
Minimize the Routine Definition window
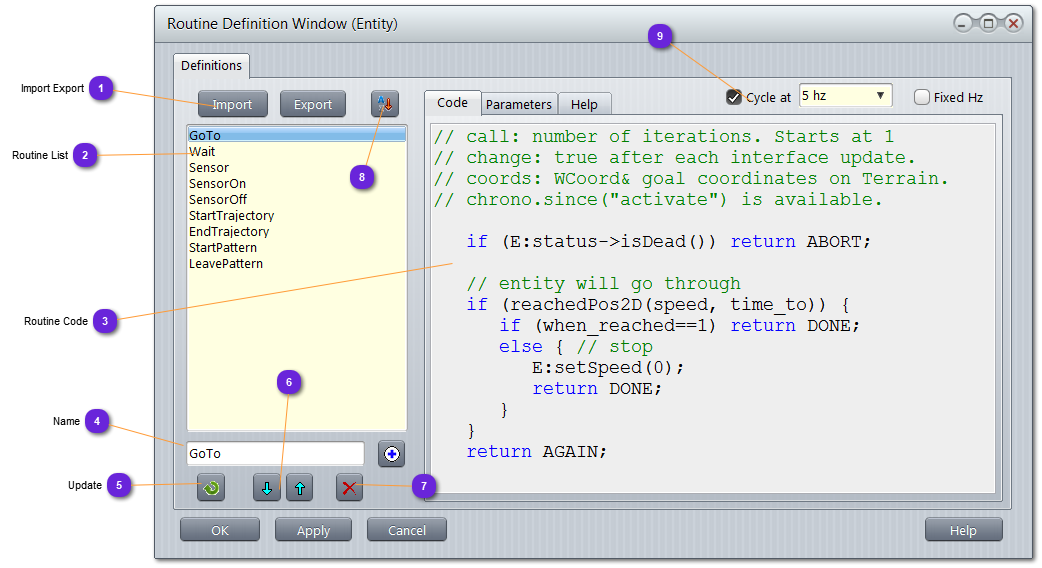(x=964, y=23)
